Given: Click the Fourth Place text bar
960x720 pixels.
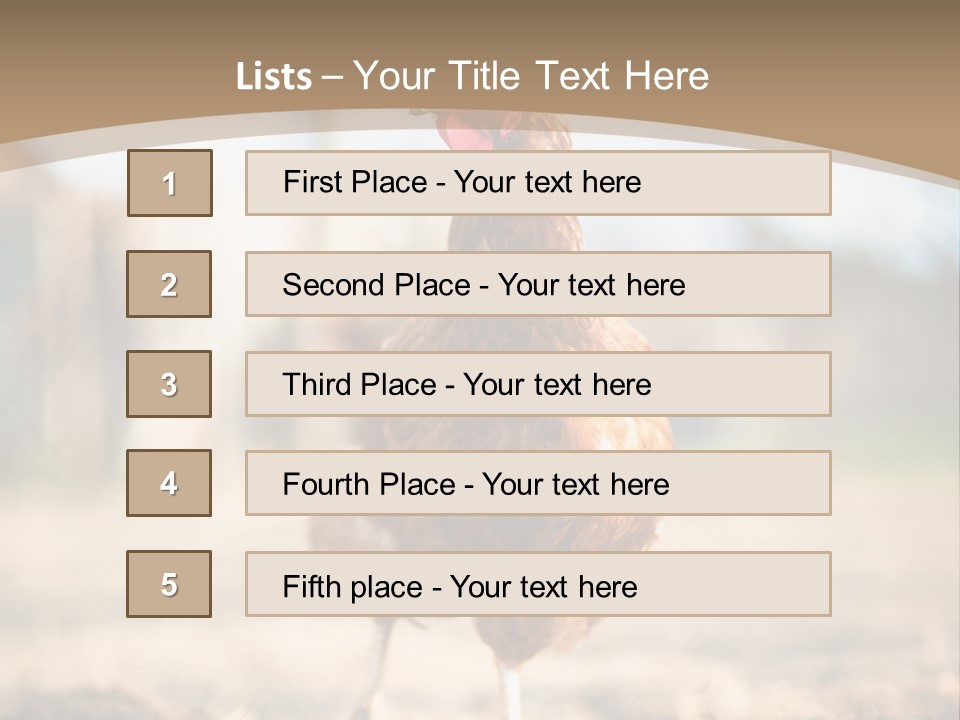Looking at the screenshot, I should pyautogui.click(x=538, y=483).
